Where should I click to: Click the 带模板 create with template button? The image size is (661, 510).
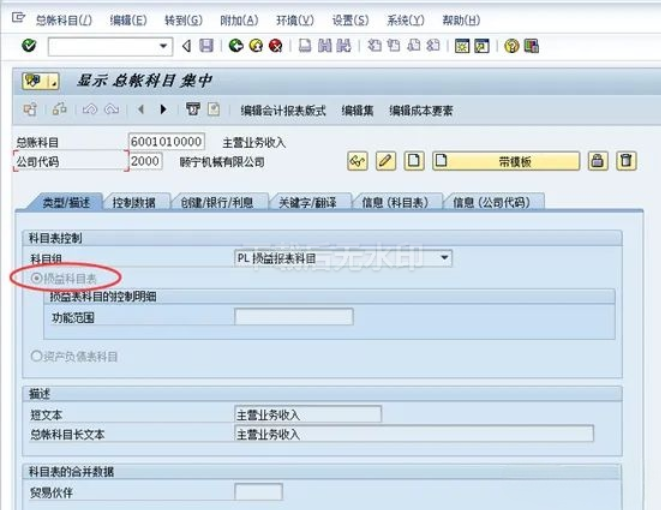(506, 161)
